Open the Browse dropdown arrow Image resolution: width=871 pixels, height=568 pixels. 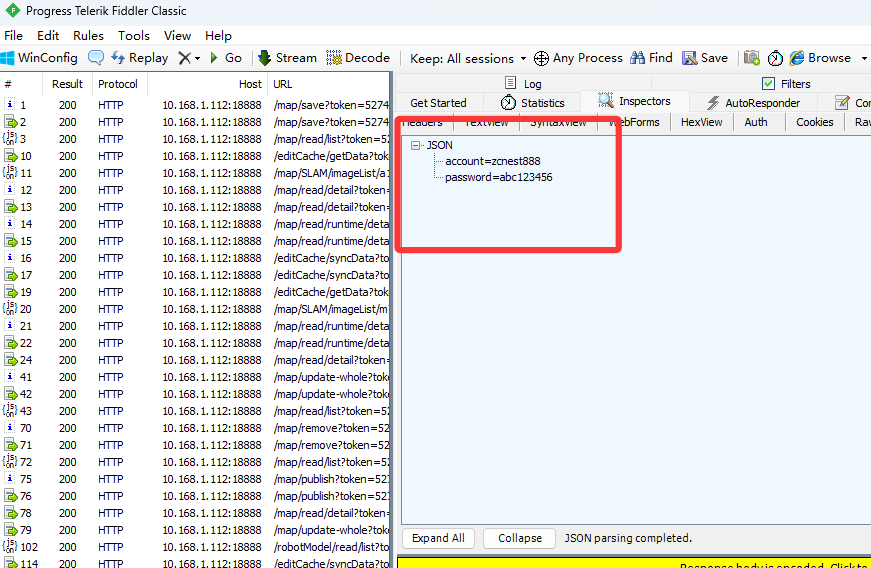tap(864, 58)
